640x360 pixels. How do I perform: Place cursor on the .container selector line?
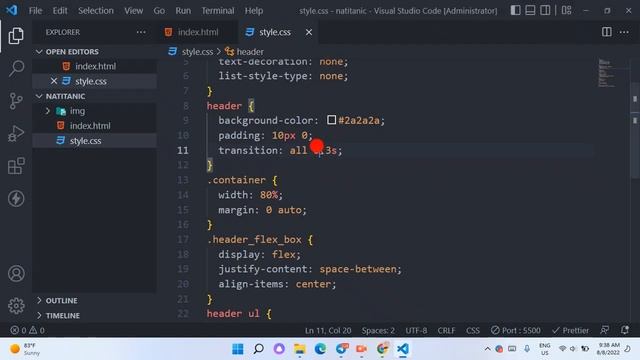[242, 180]
